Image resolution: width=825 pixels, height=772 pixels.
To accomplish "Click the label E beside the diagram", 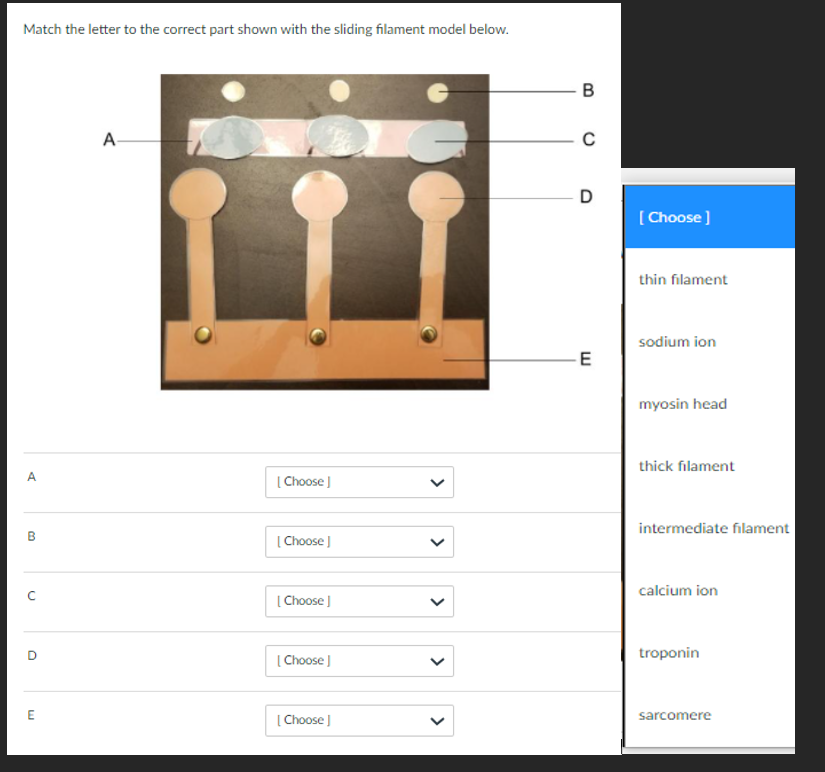I will pos(586,359).
